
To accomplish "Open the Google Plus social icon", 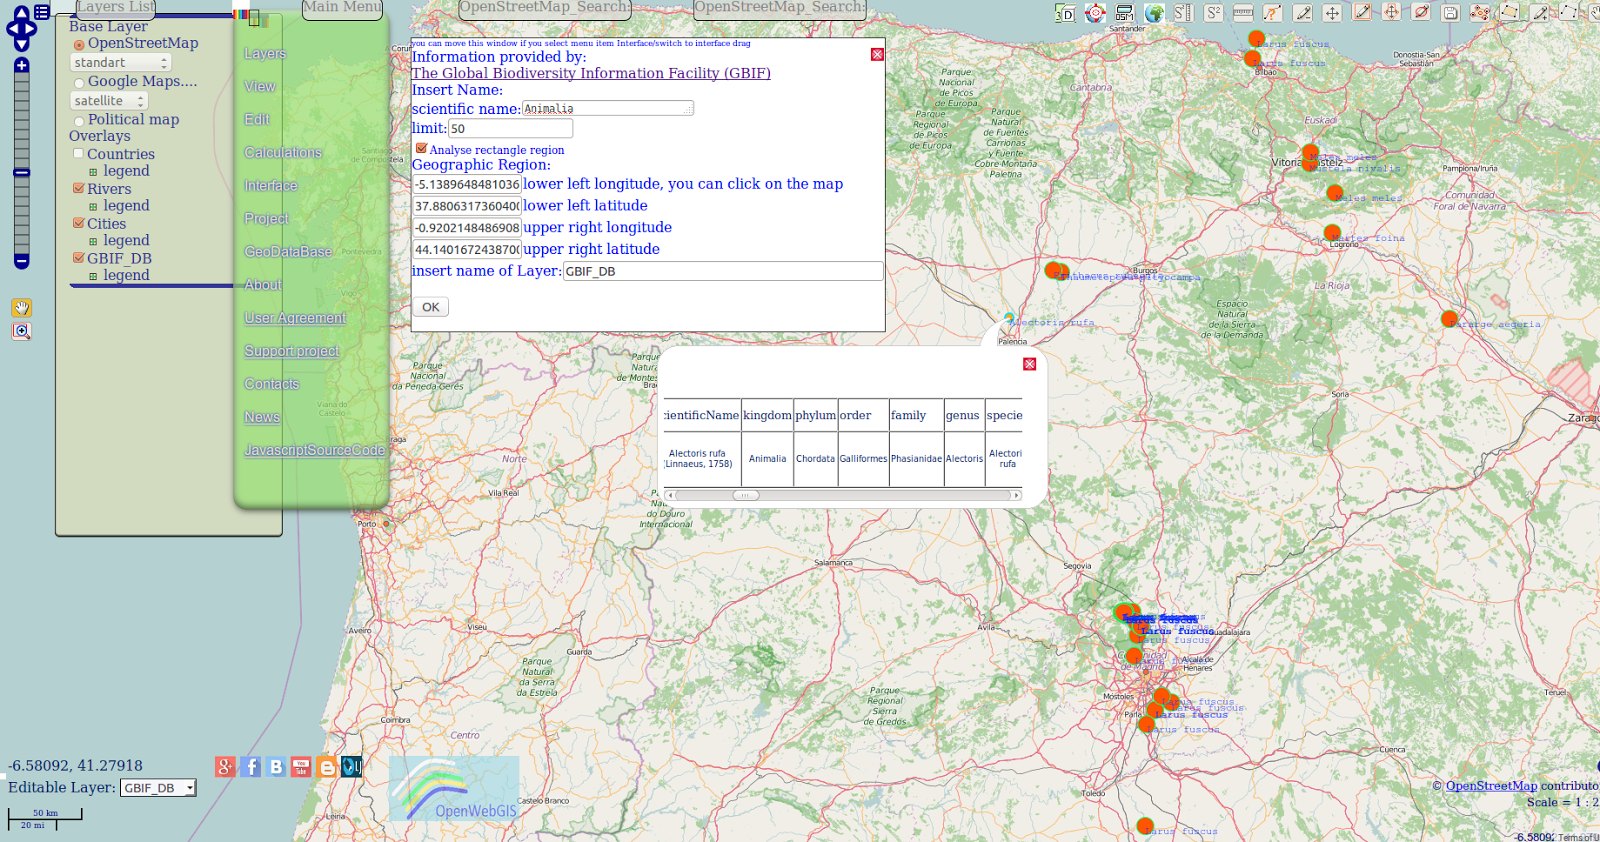I will (x=225, y=767).
